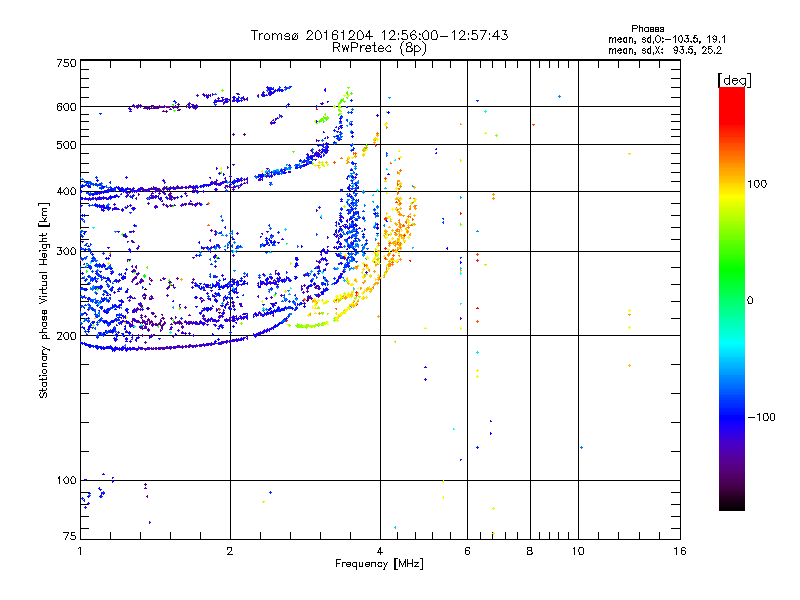Screen dimensions: 800x600
Task: Click the colorbar tick label '0'
Action: pyautogui.click(x=750, y=301)
